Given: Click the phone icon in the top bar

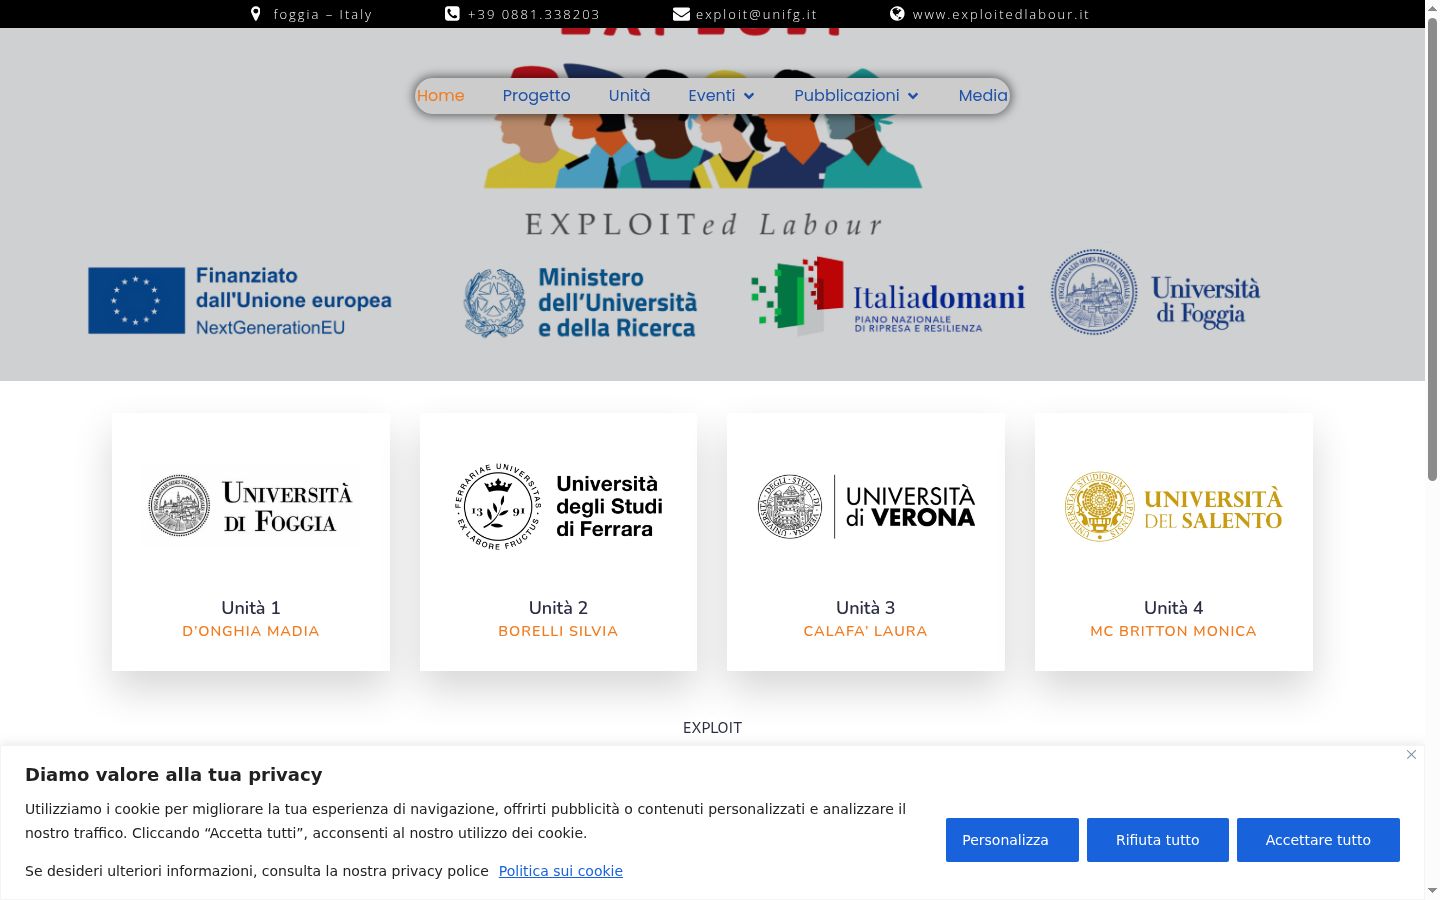Looking at the screenshot, I should pyautogui.click(x=452, y=14).
